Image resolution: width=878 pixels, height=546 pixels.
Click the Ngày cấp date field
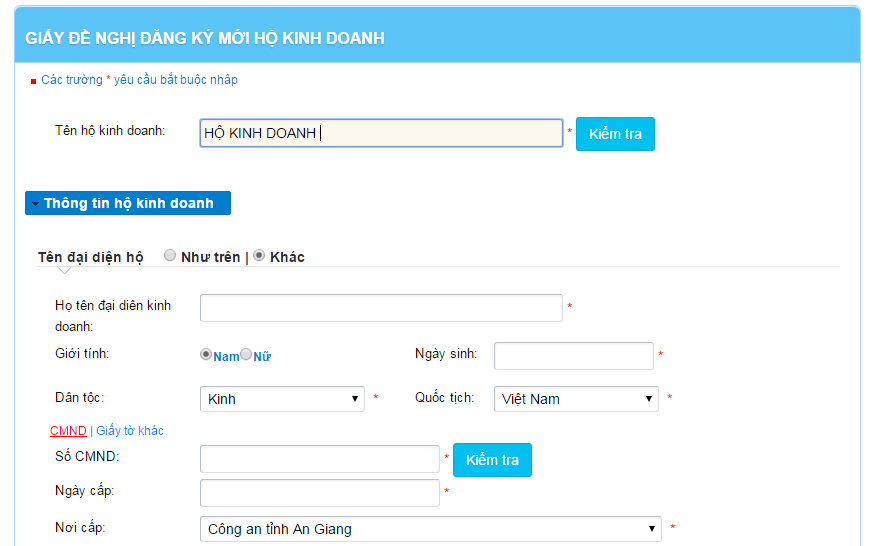pos(320,493)
